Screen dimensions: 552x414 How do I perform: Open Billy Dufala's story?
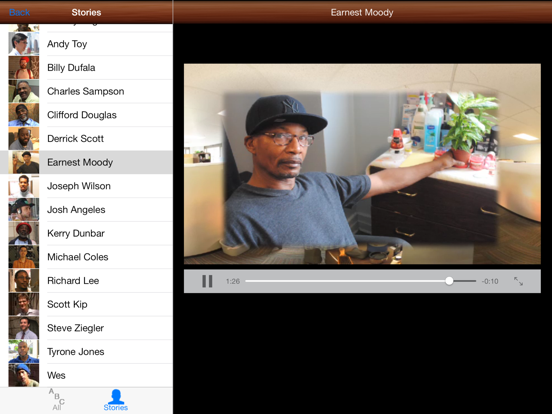pyautogui.click(x=86, y=68)
